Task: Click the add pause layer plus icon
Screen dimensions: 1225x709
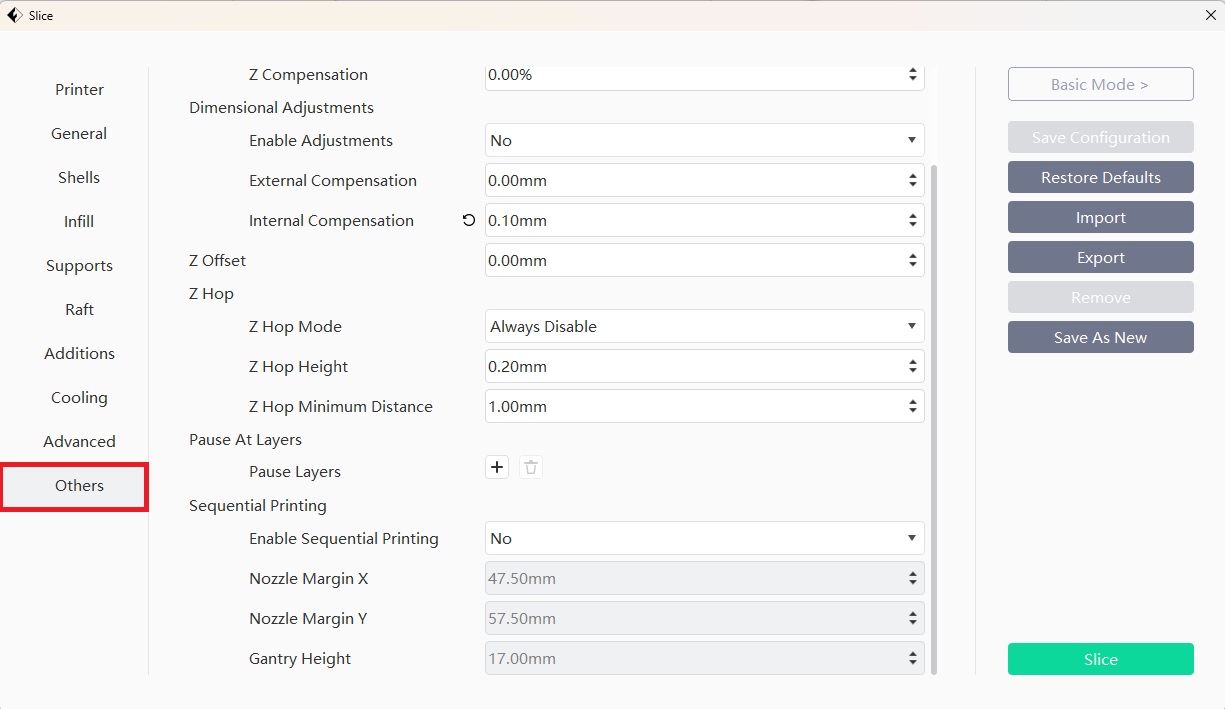Action: (497, 467)
